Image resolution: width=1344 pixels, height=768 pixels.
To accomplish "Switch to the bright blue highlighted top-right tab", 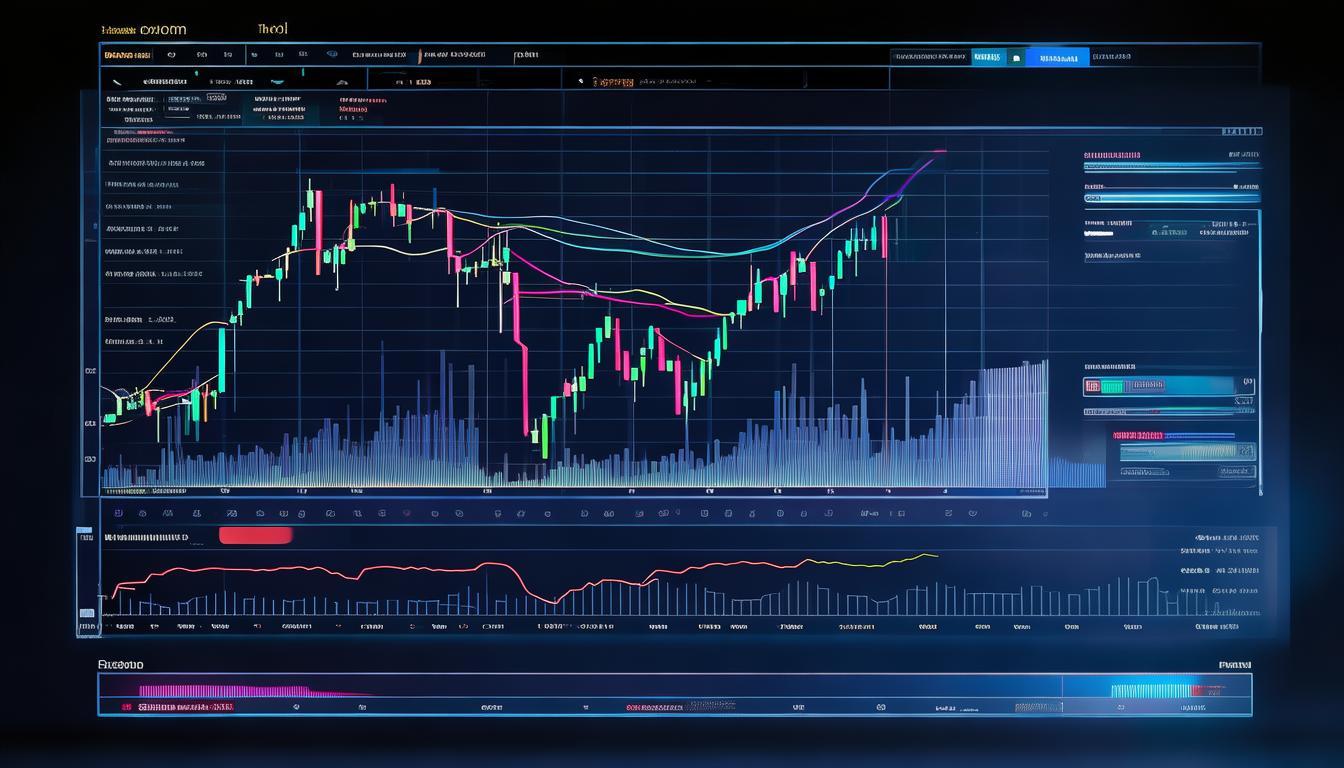I will (x=1057, y=58).
